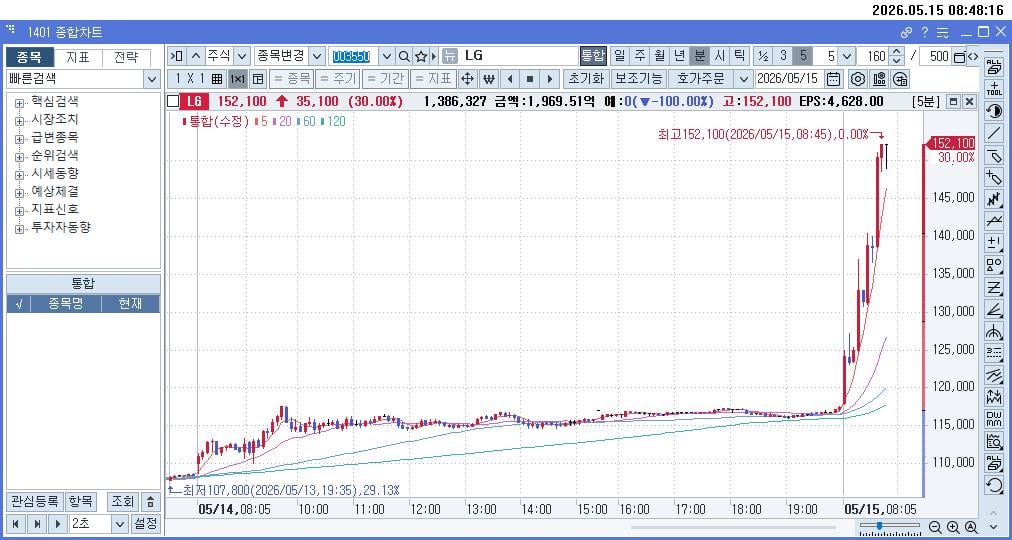The image size is (1012, 540).
Task: Click the search magnifier next to stock code
Action: pyautogui.click(x=404, y=56)
